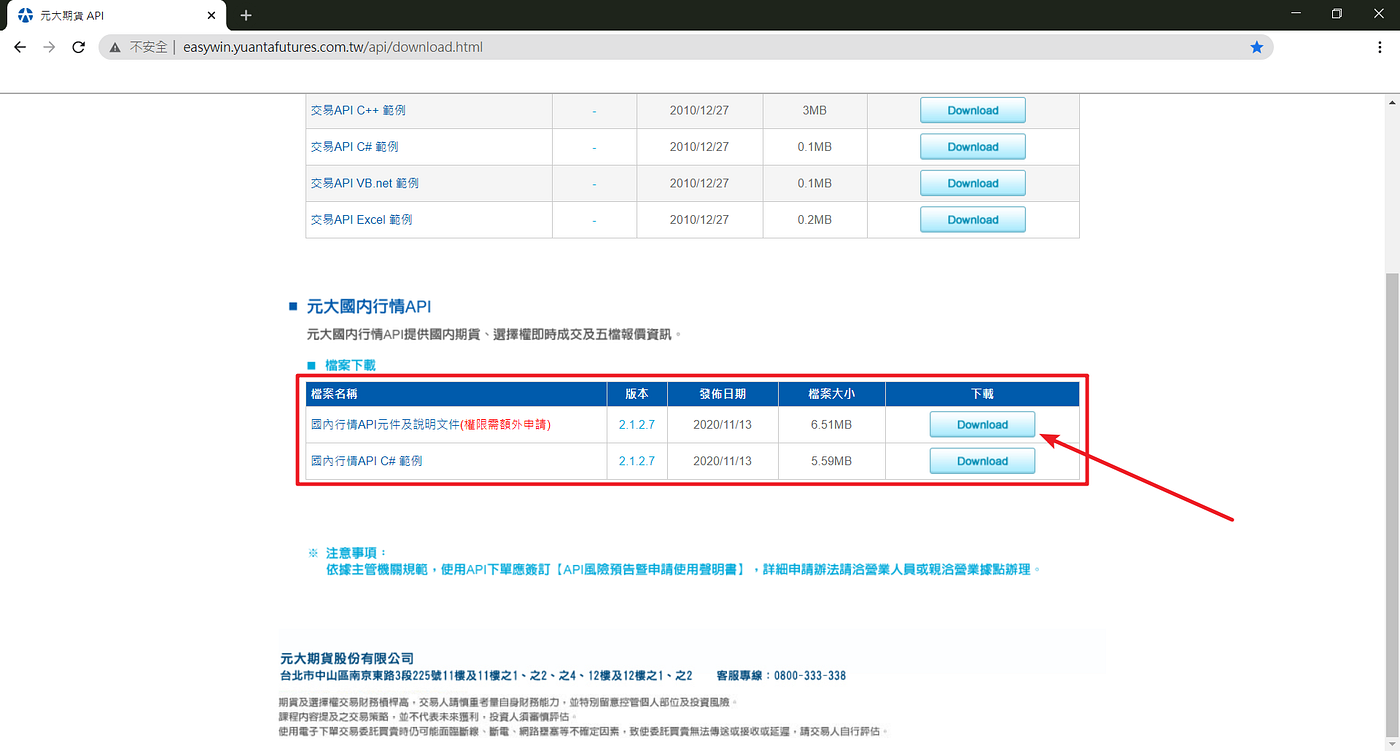Image resolution: width=1400 pixels, height=751 pixels.
Task: Go back with the browser back arrow
Action: [x=20, y=47]
